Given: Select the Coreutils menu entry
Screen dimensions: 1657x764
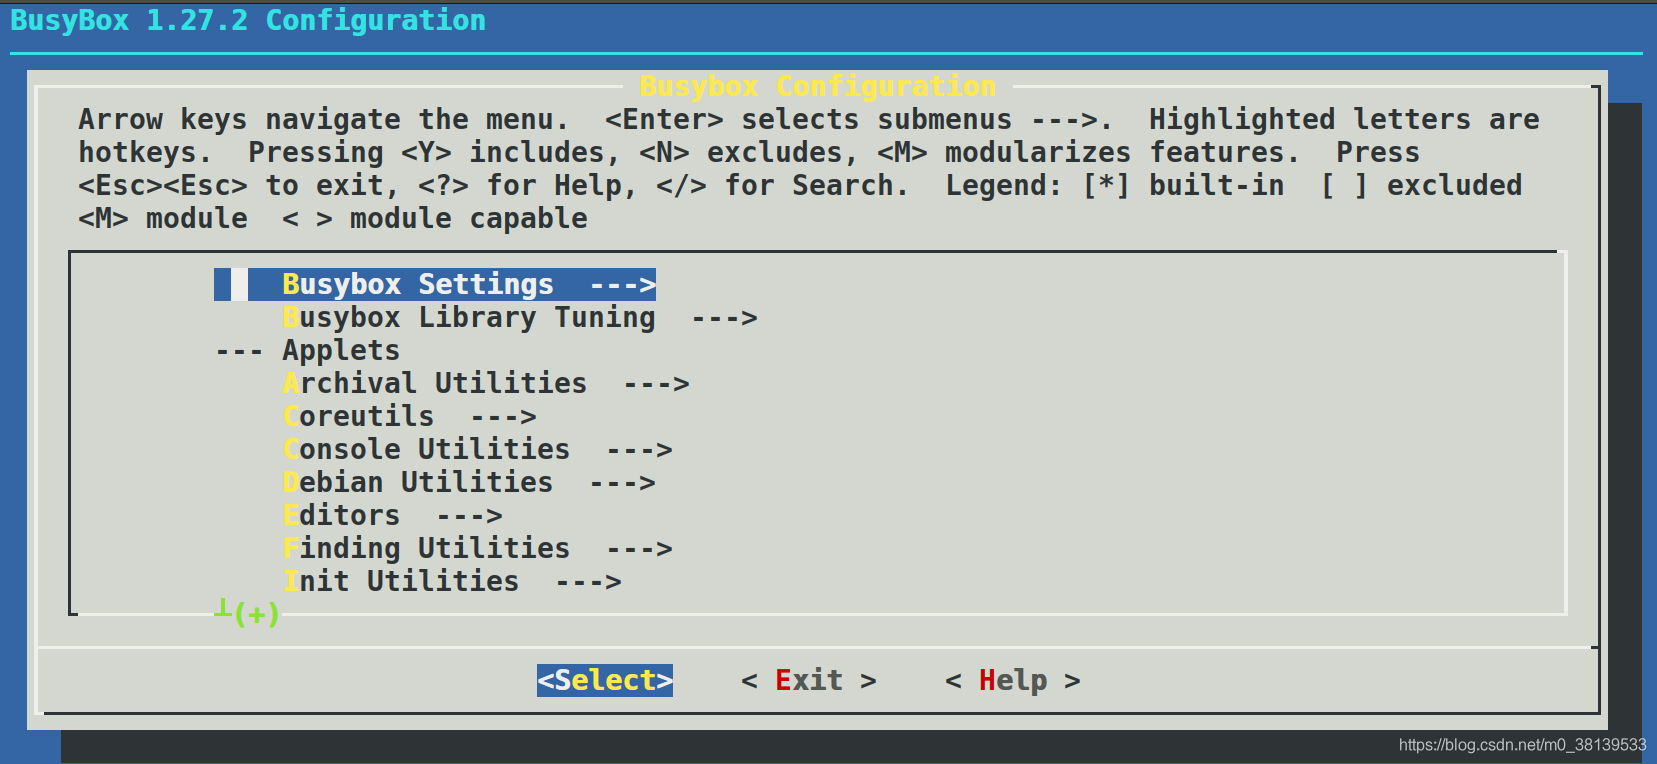Looking at the screenshot, I should click(x=409, y=417).
